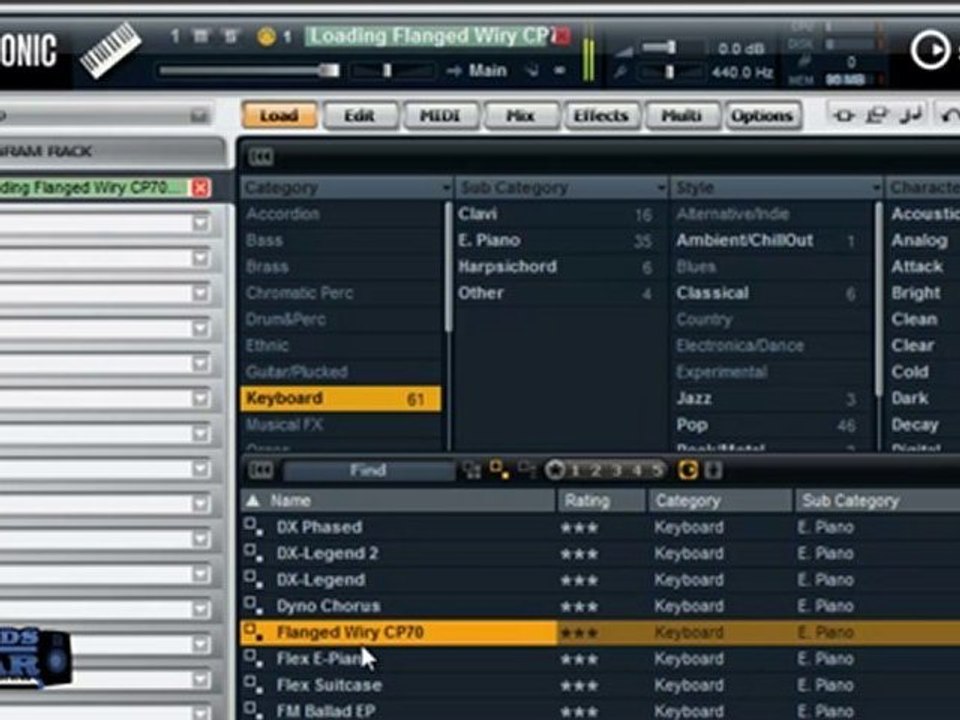The width and height of the screenshot is (960, 720).
Task: Toggle the layer filter icon before the rating star
Action: 527,470
